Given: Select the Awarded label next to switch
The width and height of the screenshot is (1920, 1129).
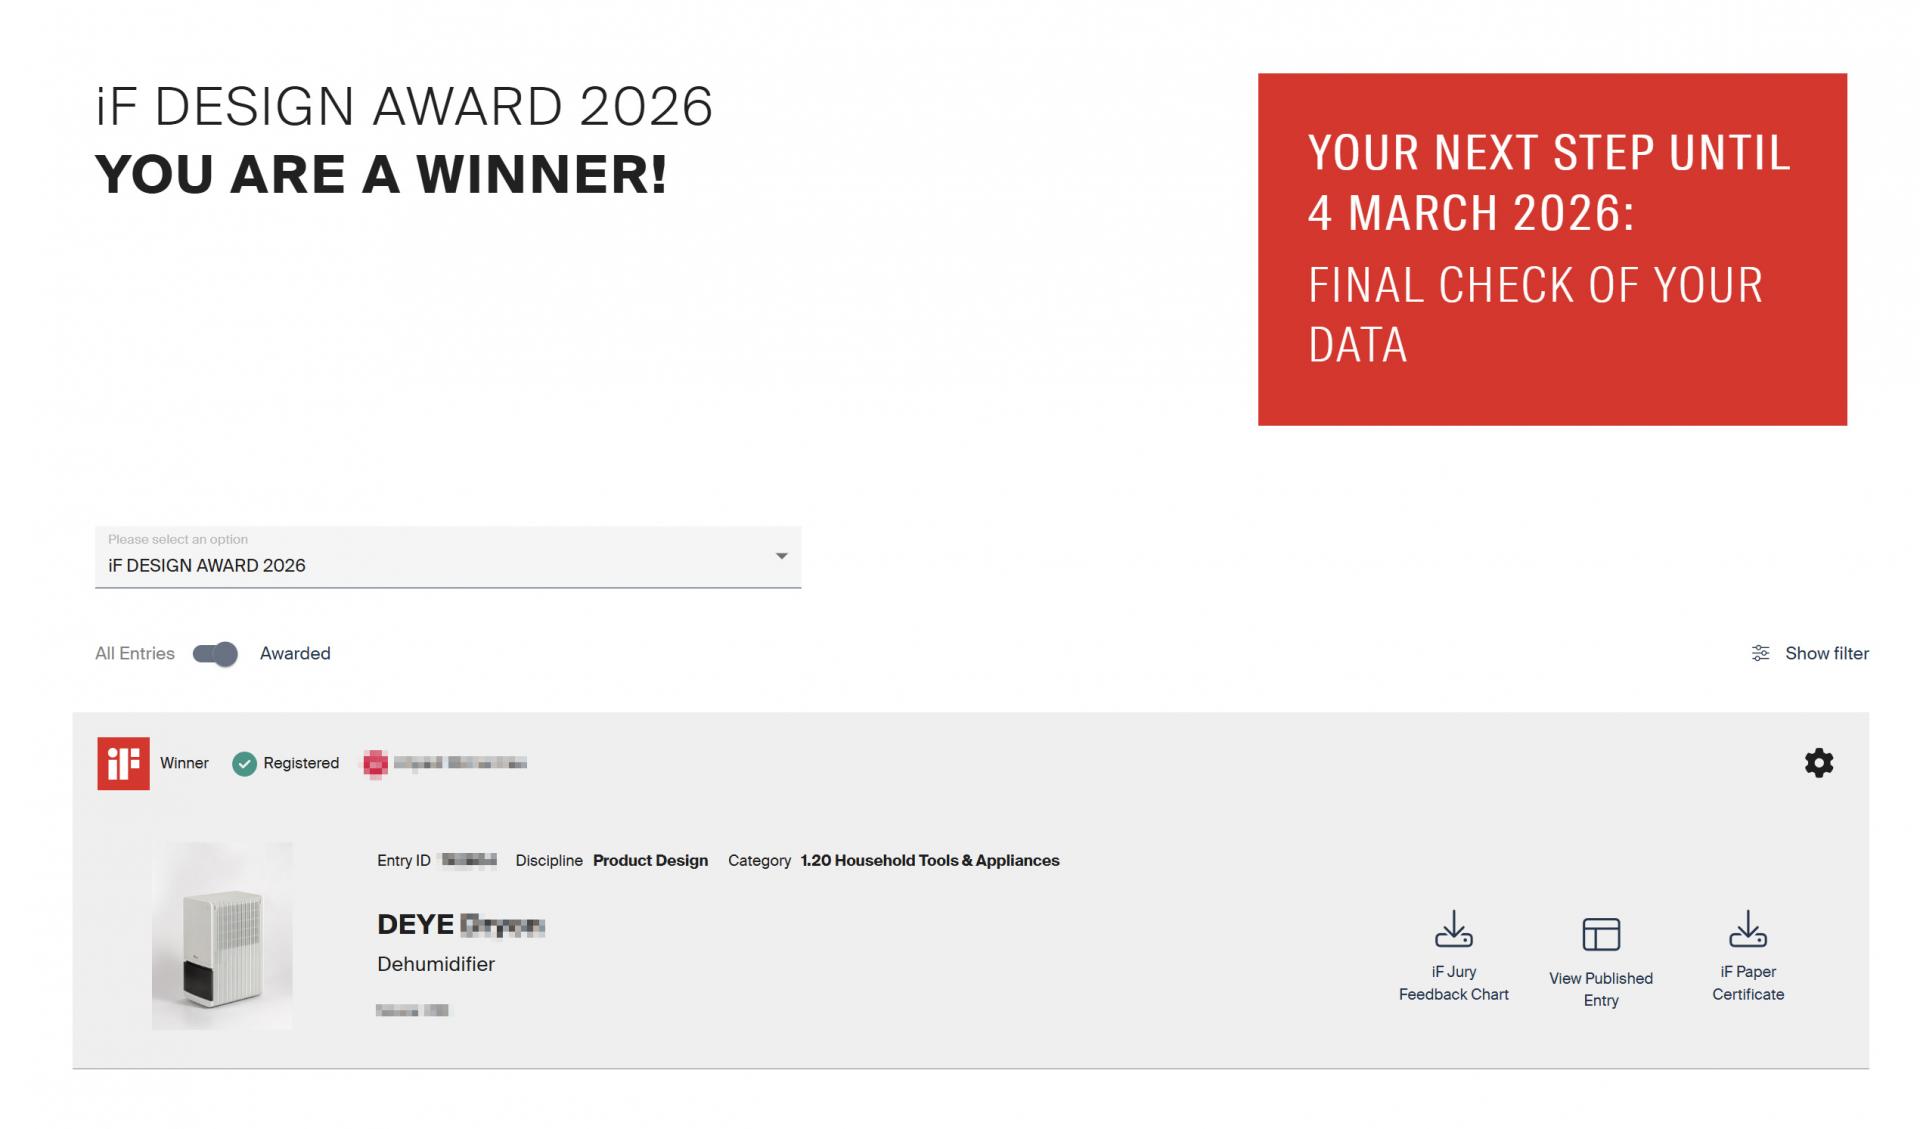Looking at the screenshot, I should click(295, 653).
